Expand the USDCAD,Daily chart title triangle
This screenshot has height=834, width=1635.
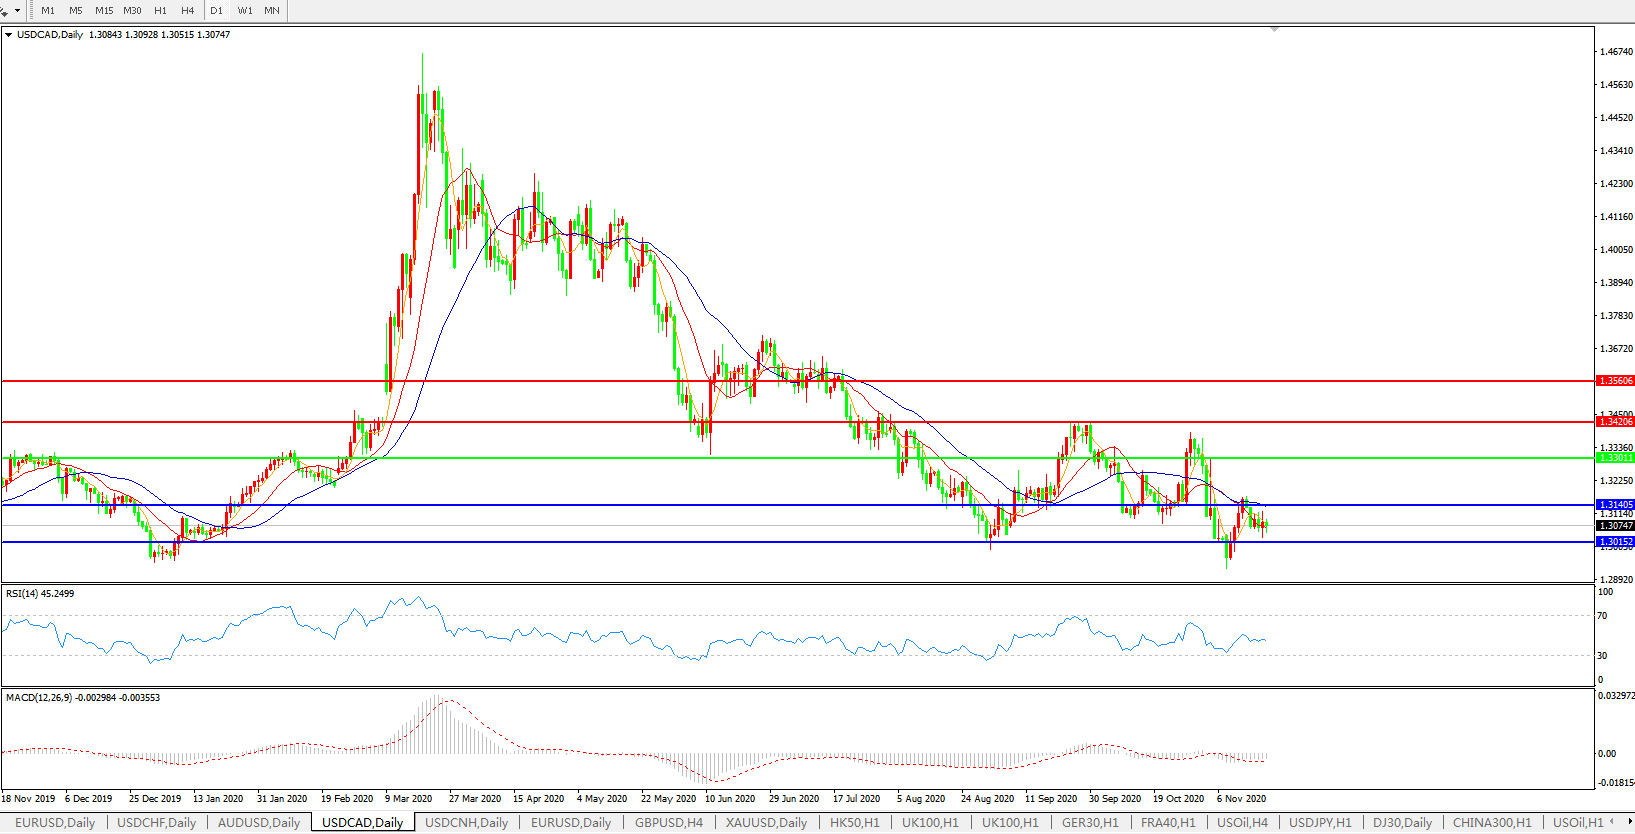pyautogui.click(x=9, y=35)
